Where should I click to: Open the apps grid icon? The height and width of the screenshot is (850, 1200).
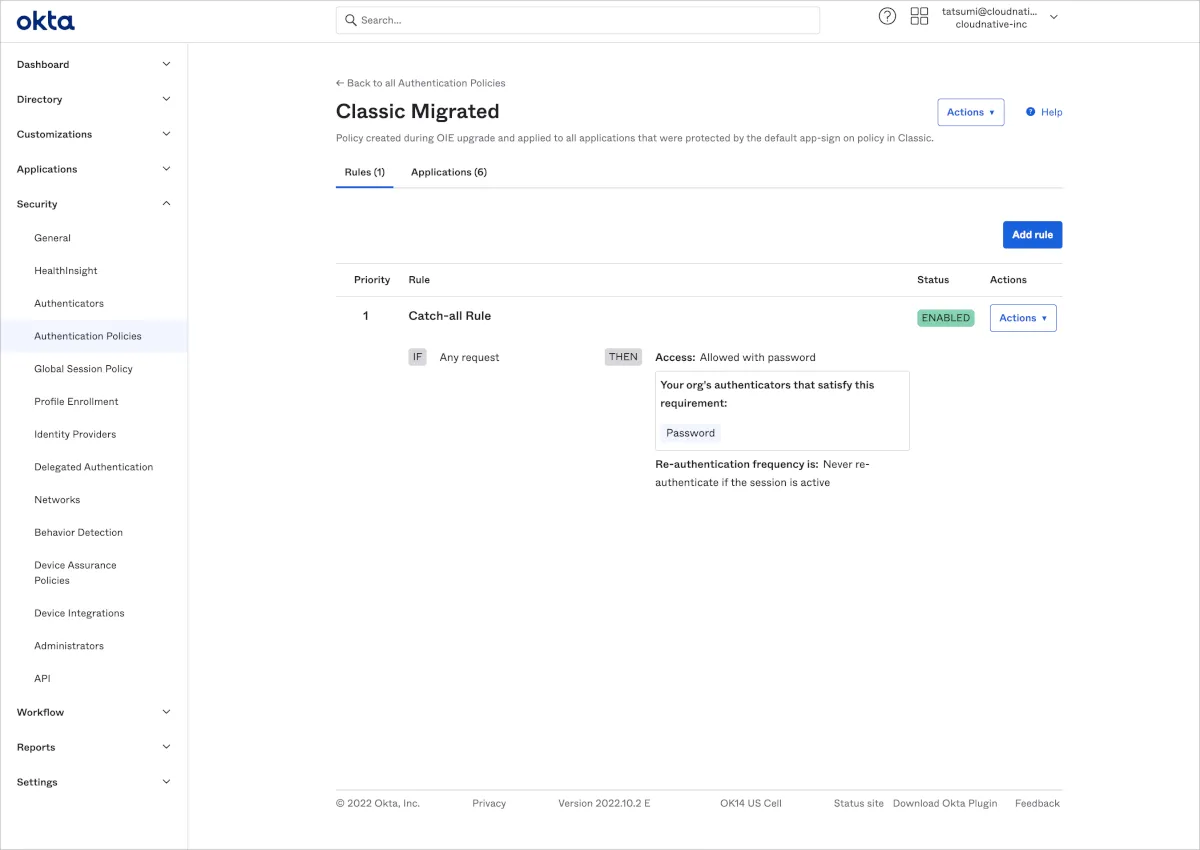[919, 17]
